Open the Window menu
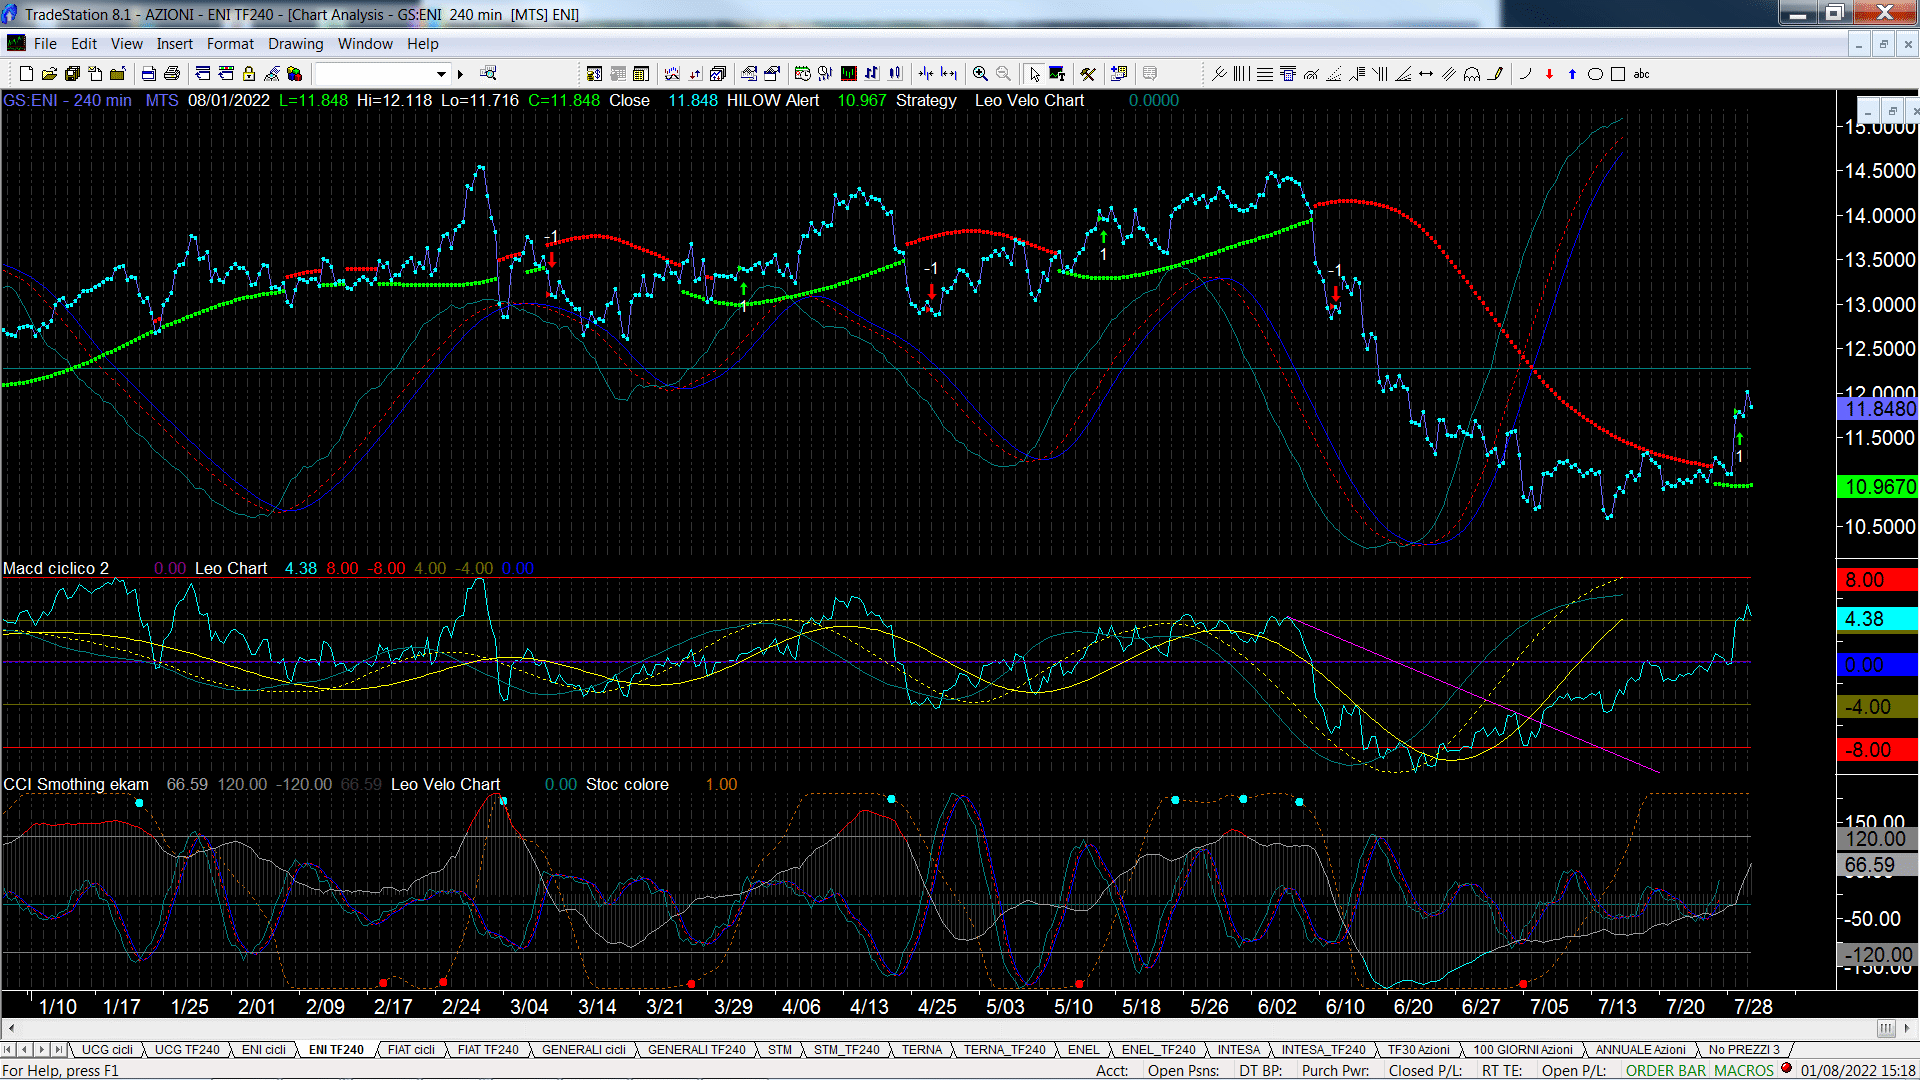 click(x=365, y=44)
